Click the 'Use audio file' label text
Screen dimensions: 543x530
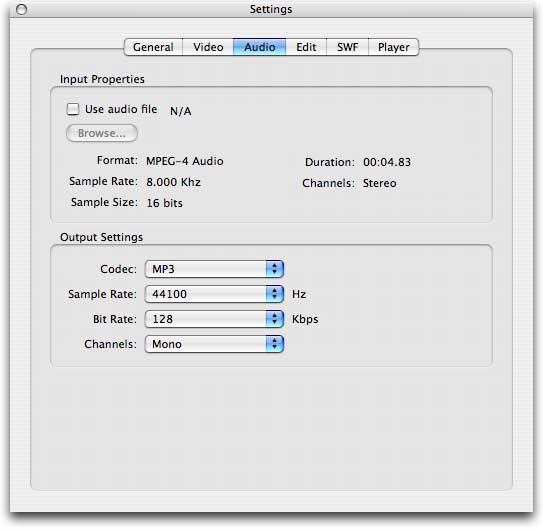pos(121,109)
